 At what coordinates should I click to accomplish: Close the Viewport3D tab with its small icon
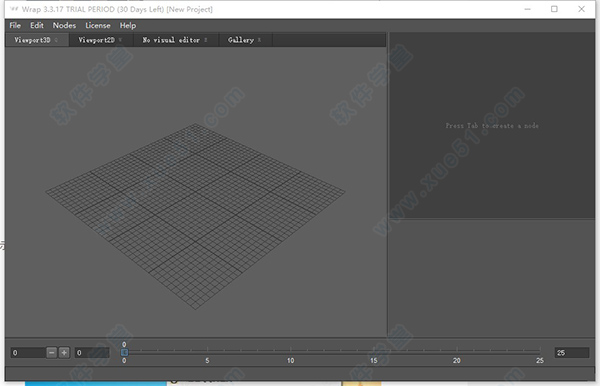point(56,40)
